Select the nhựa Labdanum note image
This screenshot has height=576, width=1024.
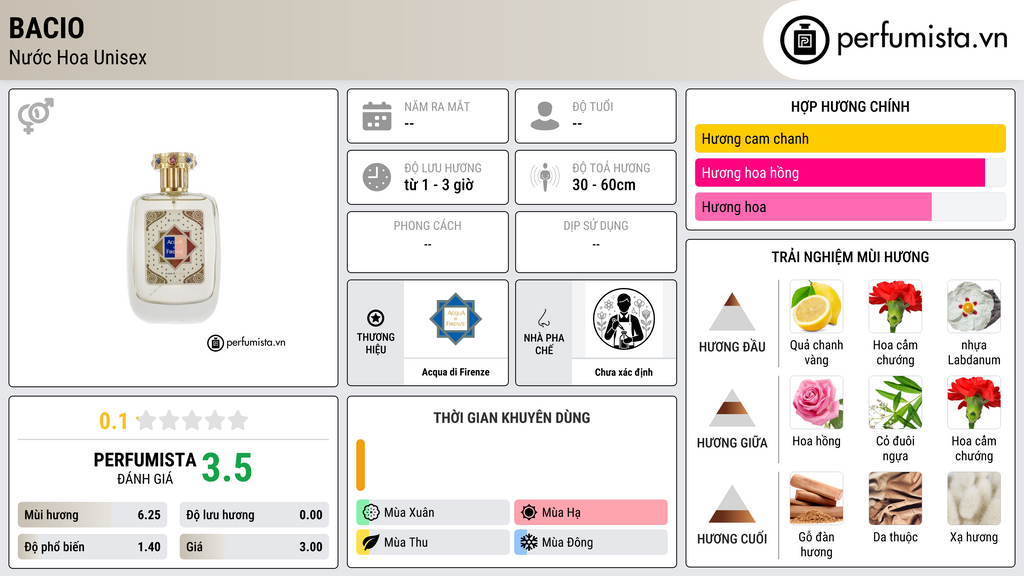click(x=974, y=306)
